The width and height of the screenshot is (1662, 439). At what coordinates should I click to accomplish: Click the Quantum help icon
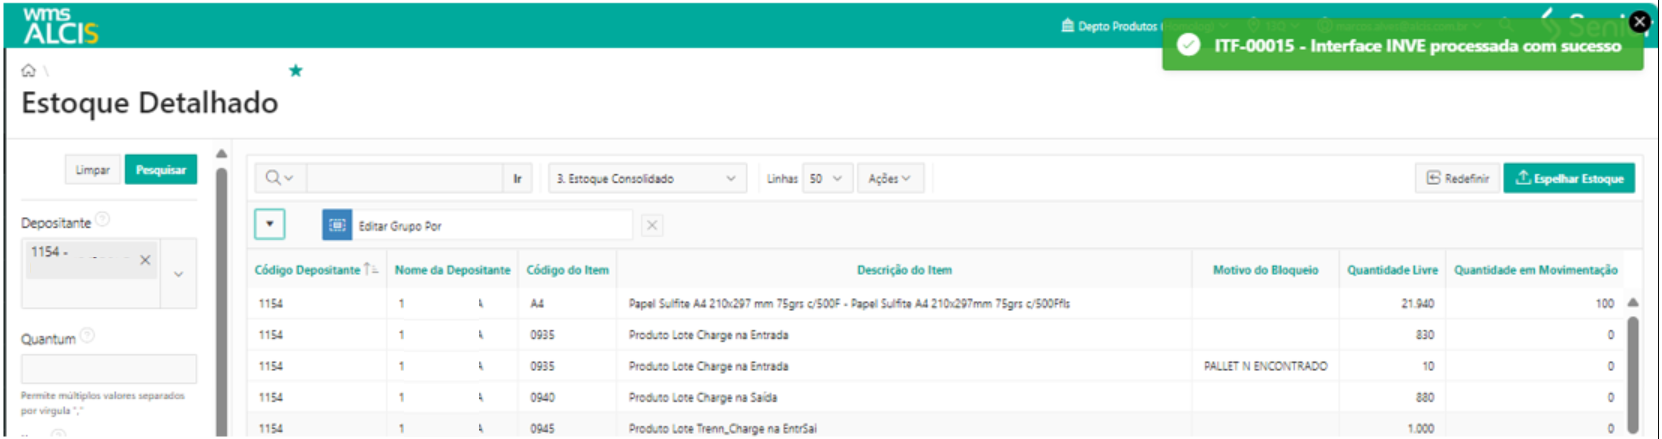pyautogui.click(x=87, y=336)
